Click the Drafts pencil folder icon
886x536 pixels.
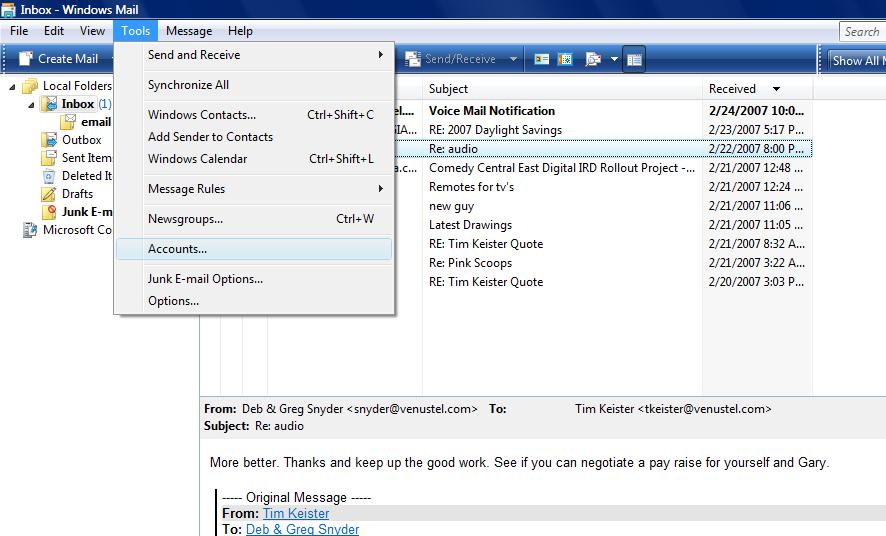pos(50,194)
